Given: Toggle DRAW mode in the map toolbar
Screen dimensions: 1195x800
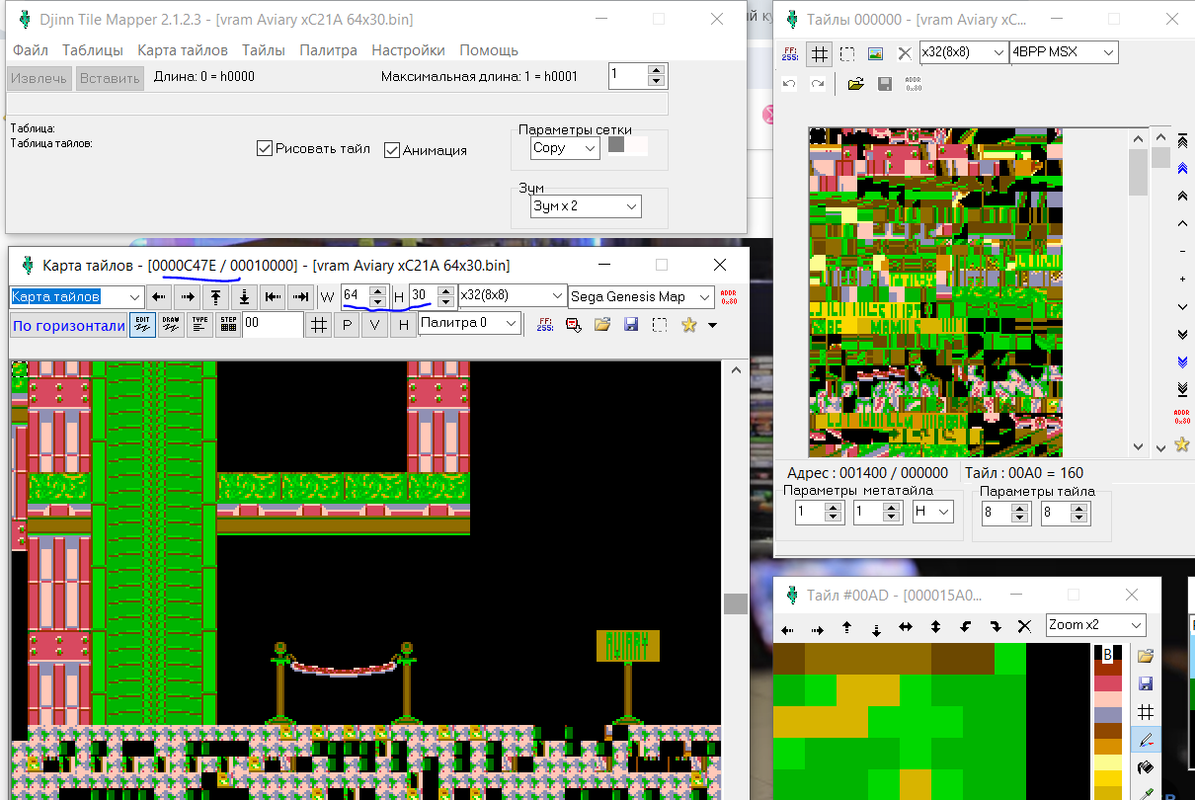Looking at the screenshot, I should (171, 325).
